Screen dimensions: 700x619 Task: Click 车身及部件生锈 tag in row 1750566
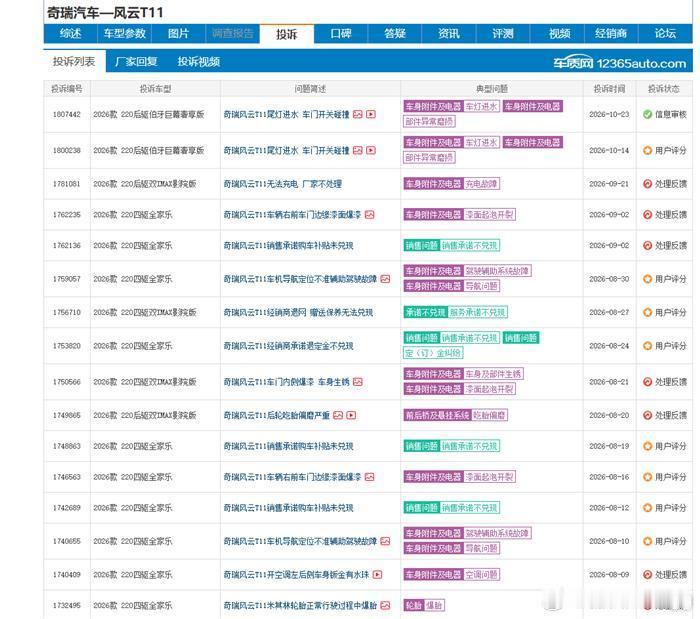coord(493,374)
